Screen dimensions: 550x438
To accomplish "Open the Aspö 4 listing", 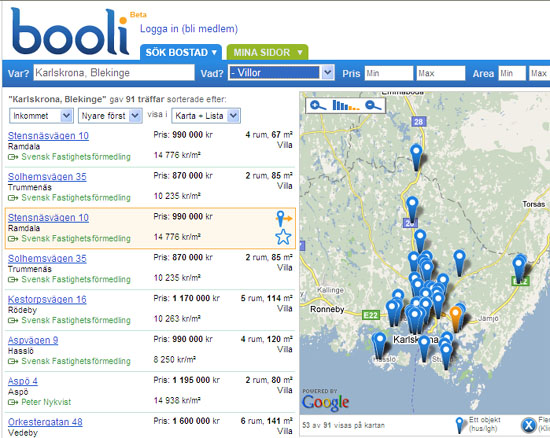I will [x=23, y=381].
